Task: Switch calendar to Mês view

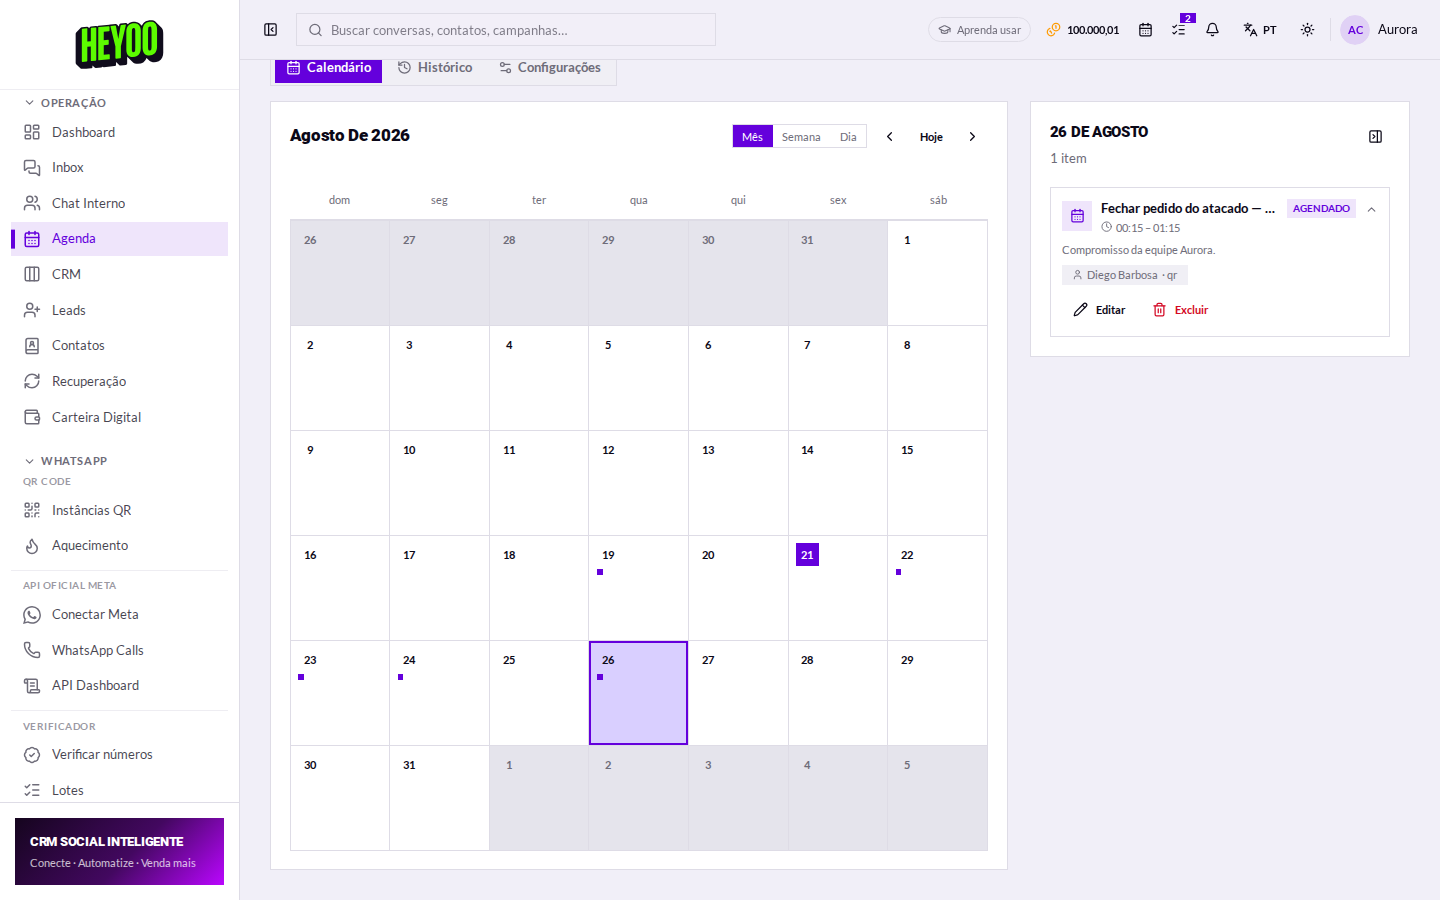Action: [753, 137]
